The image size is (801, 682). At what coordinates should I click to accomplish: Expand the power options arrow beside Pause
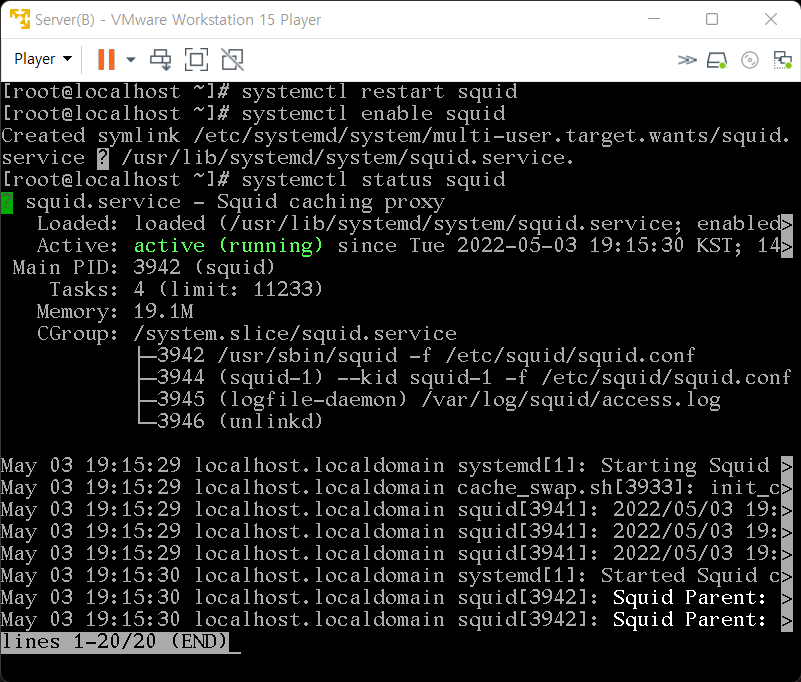(131, 59)
